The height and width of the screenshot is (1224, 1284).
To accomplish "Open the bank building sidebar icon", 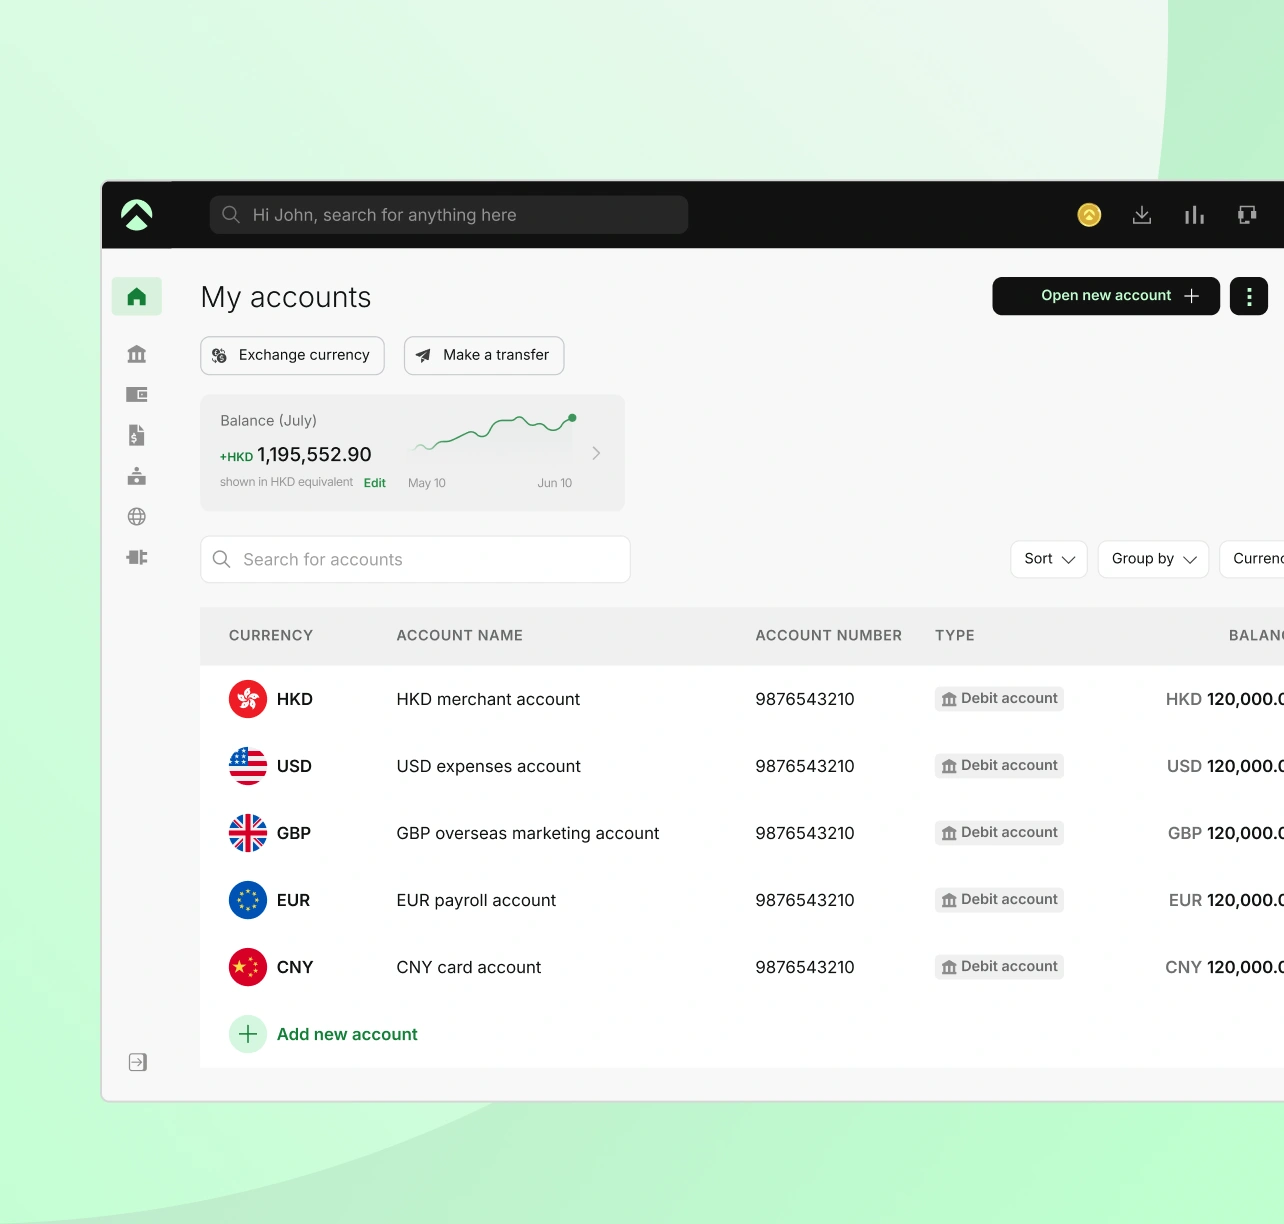I will [x=137, y=354].
